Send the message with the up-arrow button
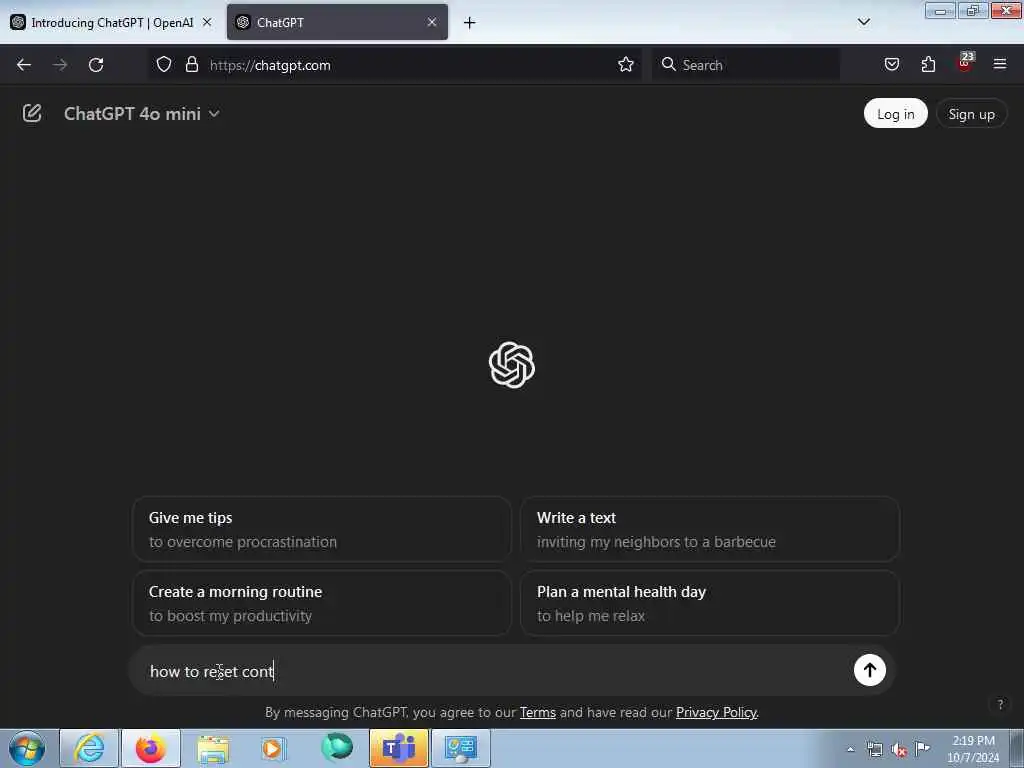The width and height of the screenshot is (1024, 768). 869,670
